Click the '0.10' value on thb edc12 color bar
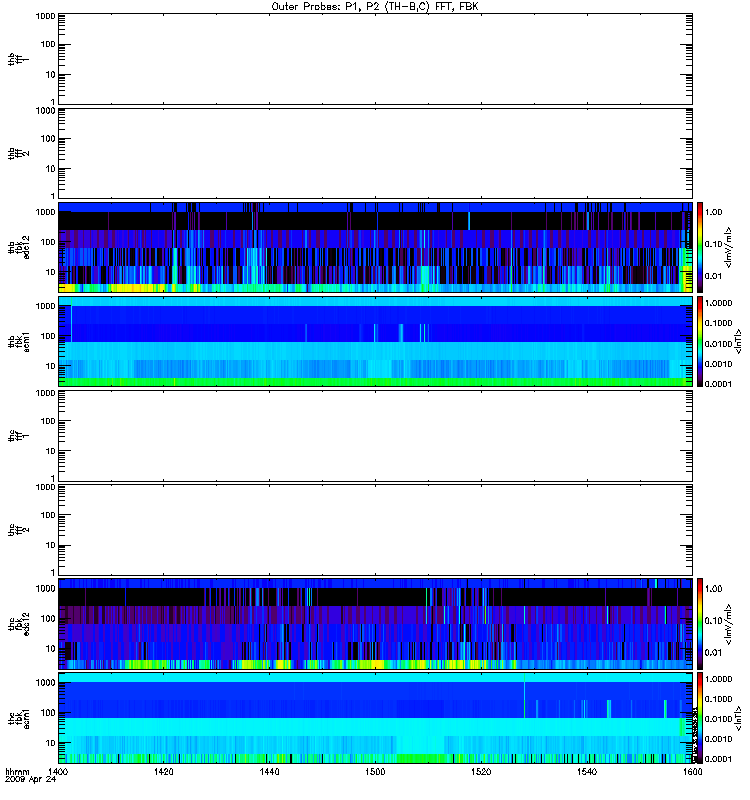 (713, 244)
